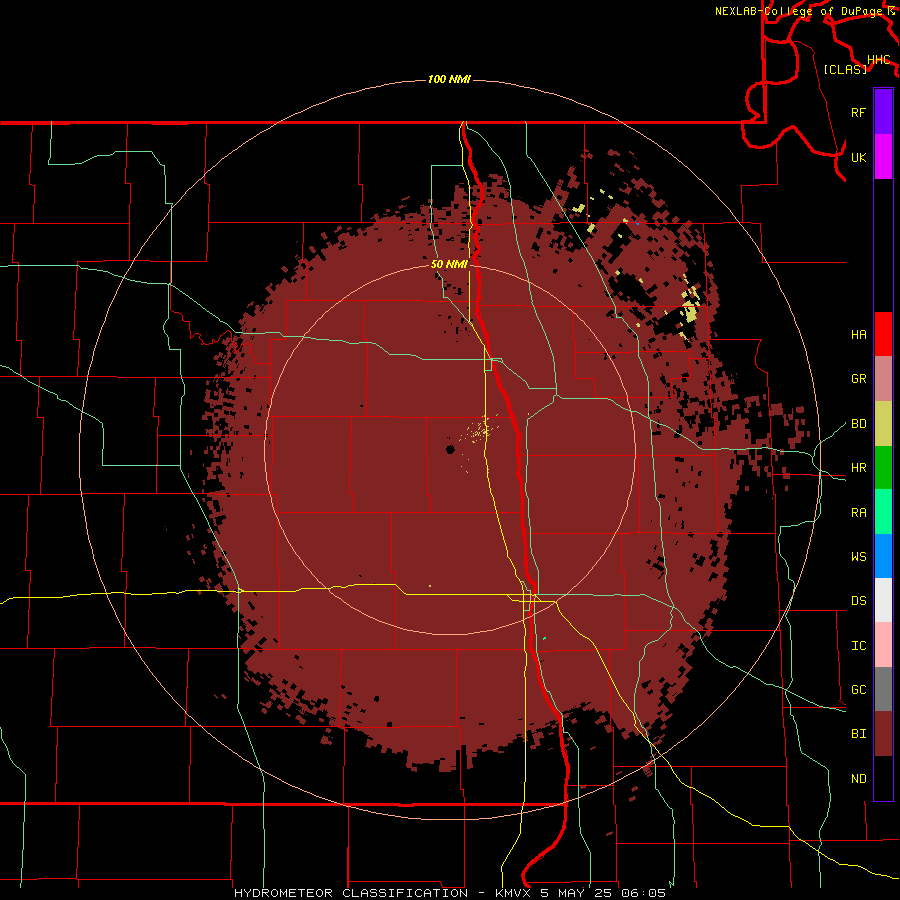
Task: Click the 'RA' legend label
Action: (x=858, y=513)
